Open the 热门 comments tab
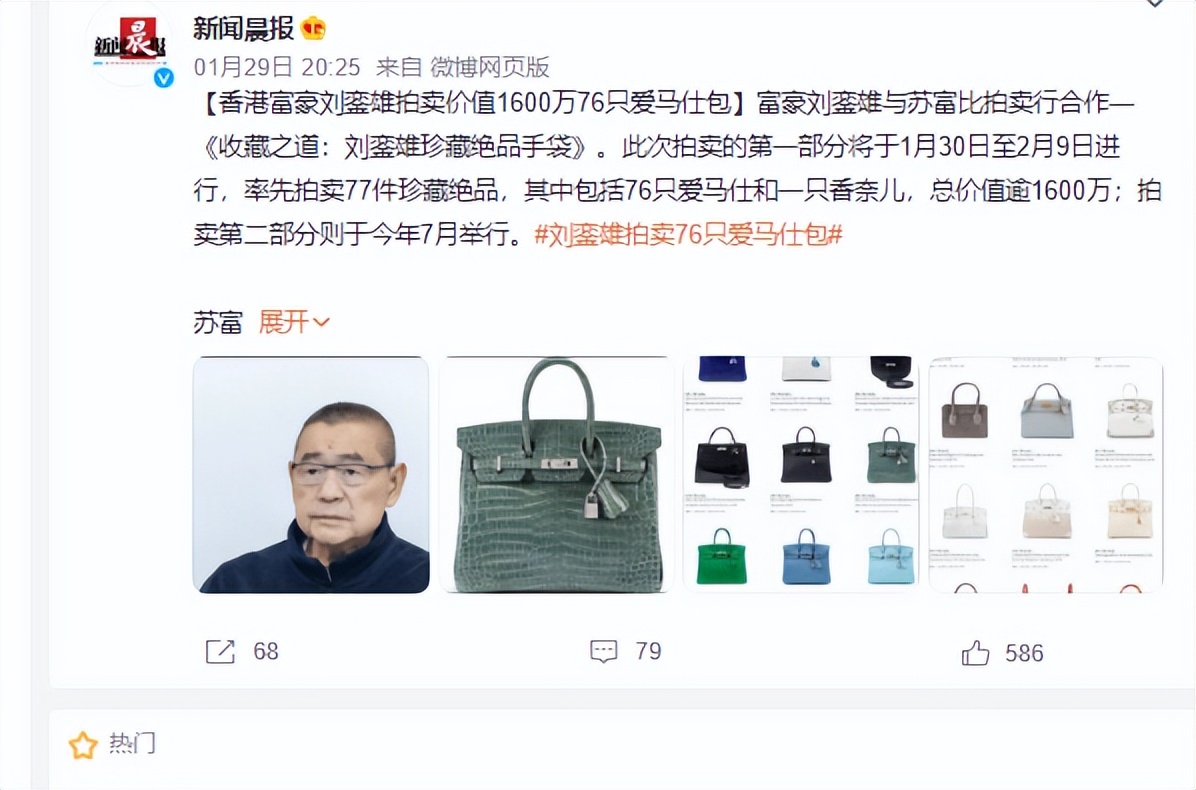 coord(132,743)
